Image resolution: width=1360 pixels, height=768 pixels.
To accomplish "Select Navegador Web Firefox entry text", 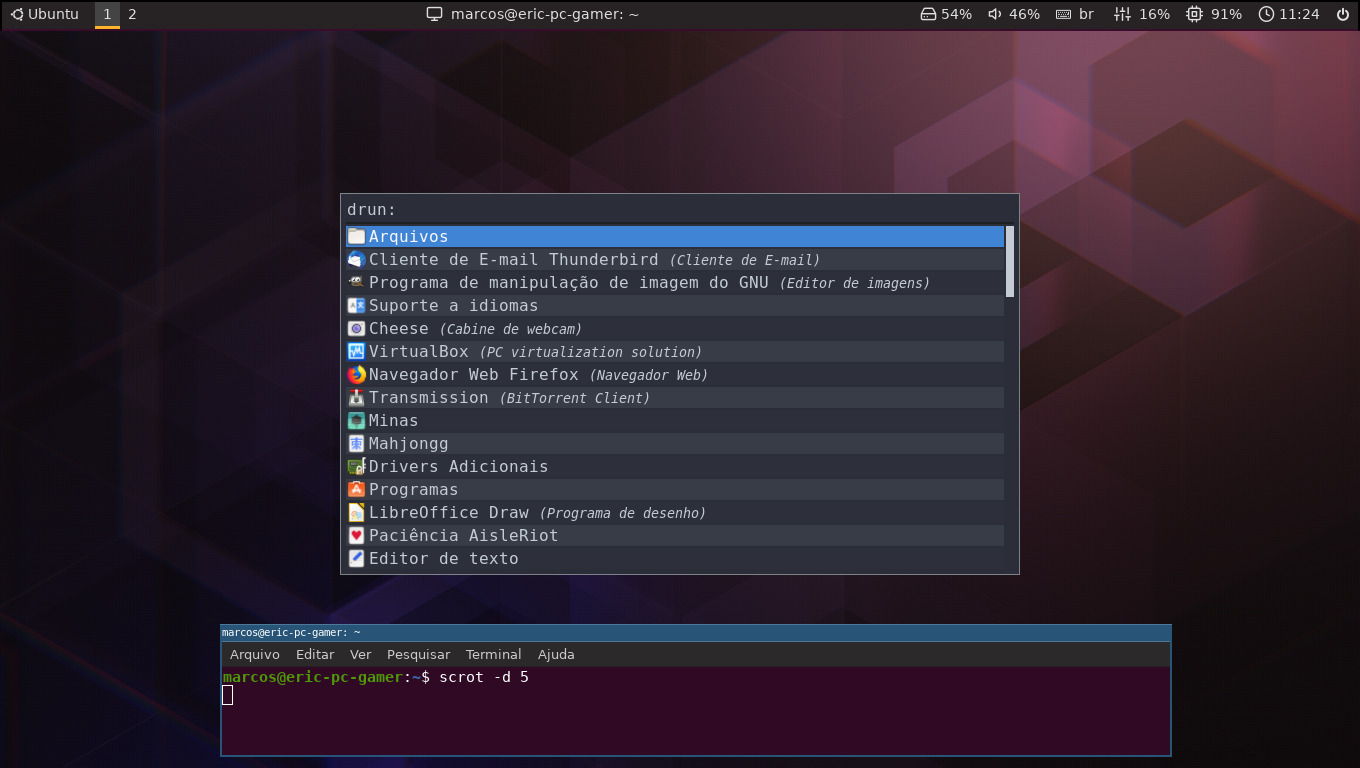I will [x=473, y=374].
